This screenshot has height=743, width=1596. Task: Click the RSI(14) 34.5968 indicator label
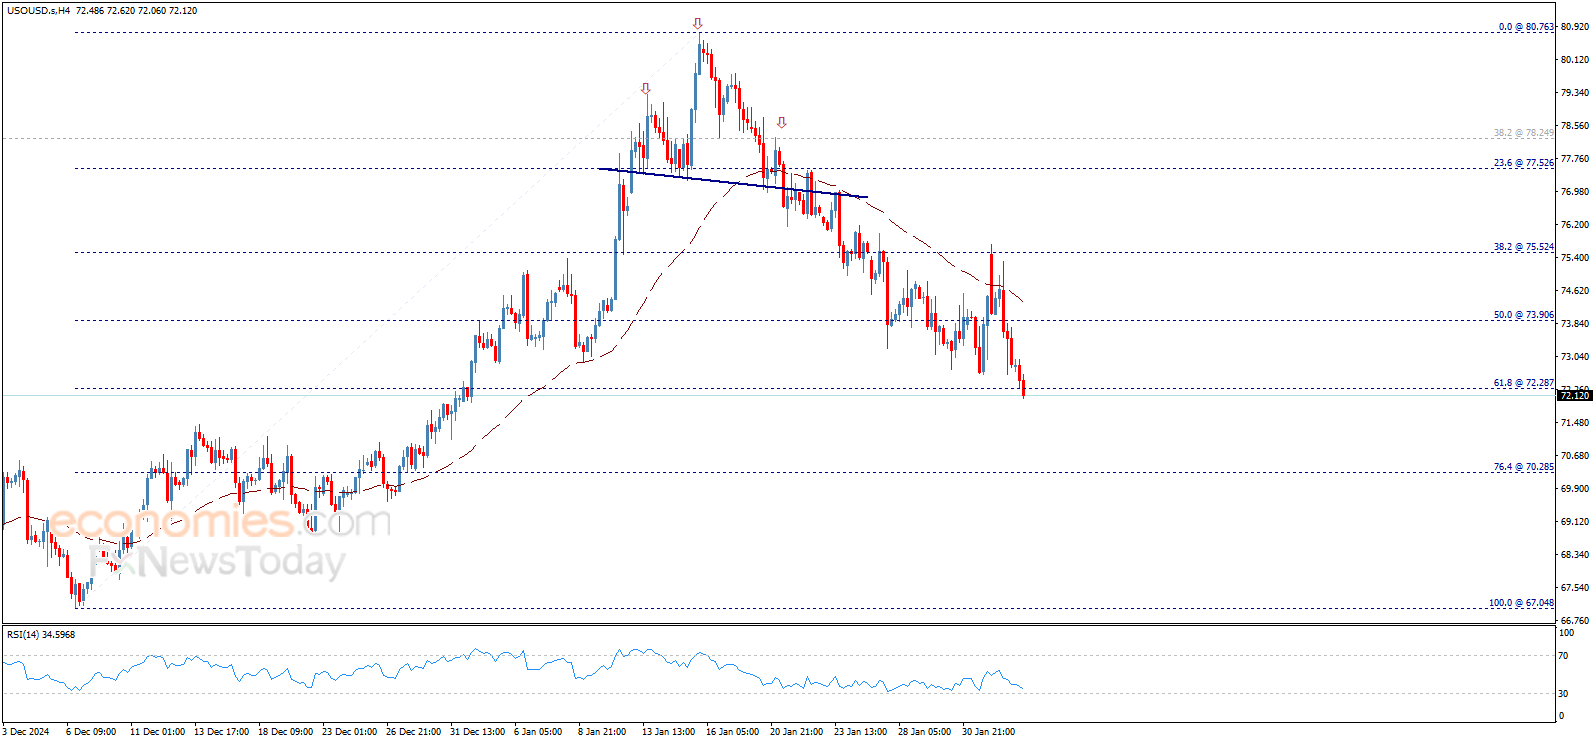(x=41, y=635)
